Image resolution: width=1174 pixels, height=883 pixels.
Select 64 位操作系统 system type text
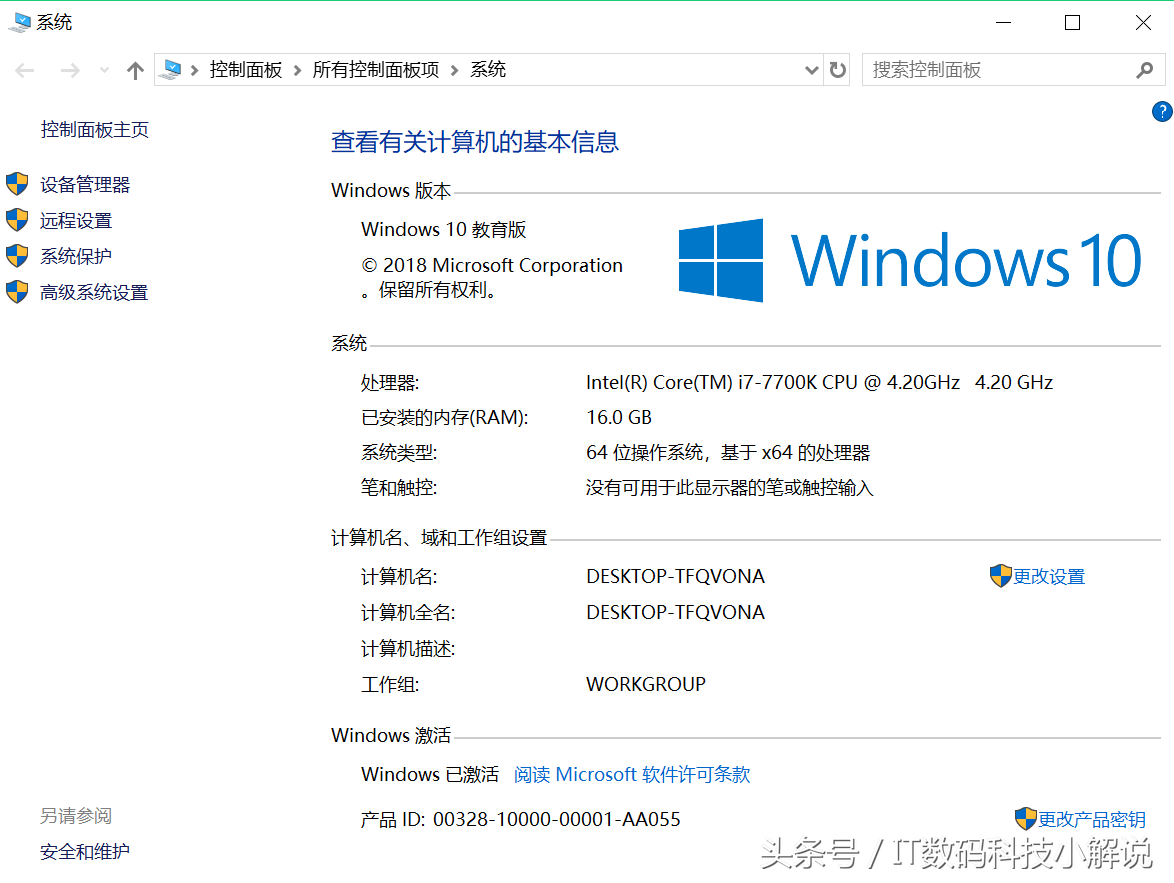[x=728, y=452]
